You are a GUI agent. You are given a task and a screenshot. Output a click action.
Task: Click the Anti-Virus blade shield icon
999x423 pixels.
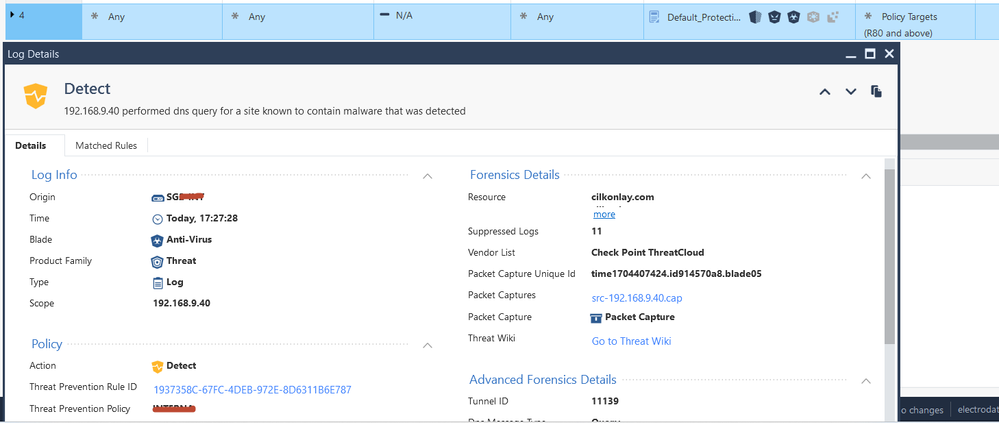pyautogui.click(x=157, y=240)
